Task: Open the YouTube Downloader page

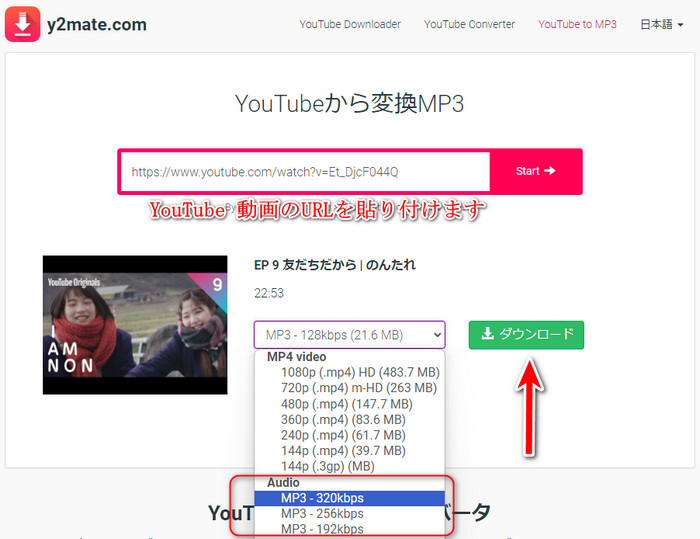Action: (350, 24)
